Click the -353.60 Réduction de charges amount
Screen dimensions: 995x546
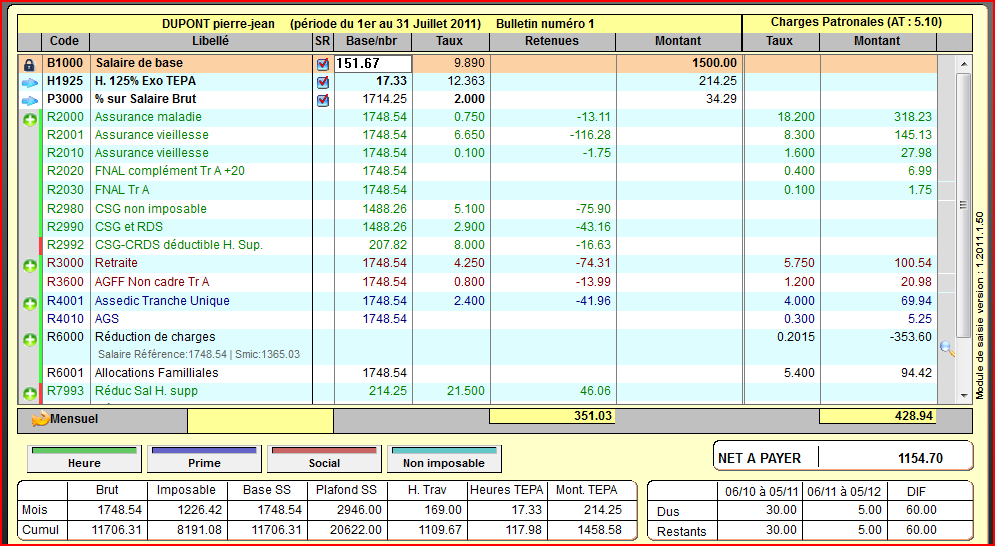click(x=910, y=336)
